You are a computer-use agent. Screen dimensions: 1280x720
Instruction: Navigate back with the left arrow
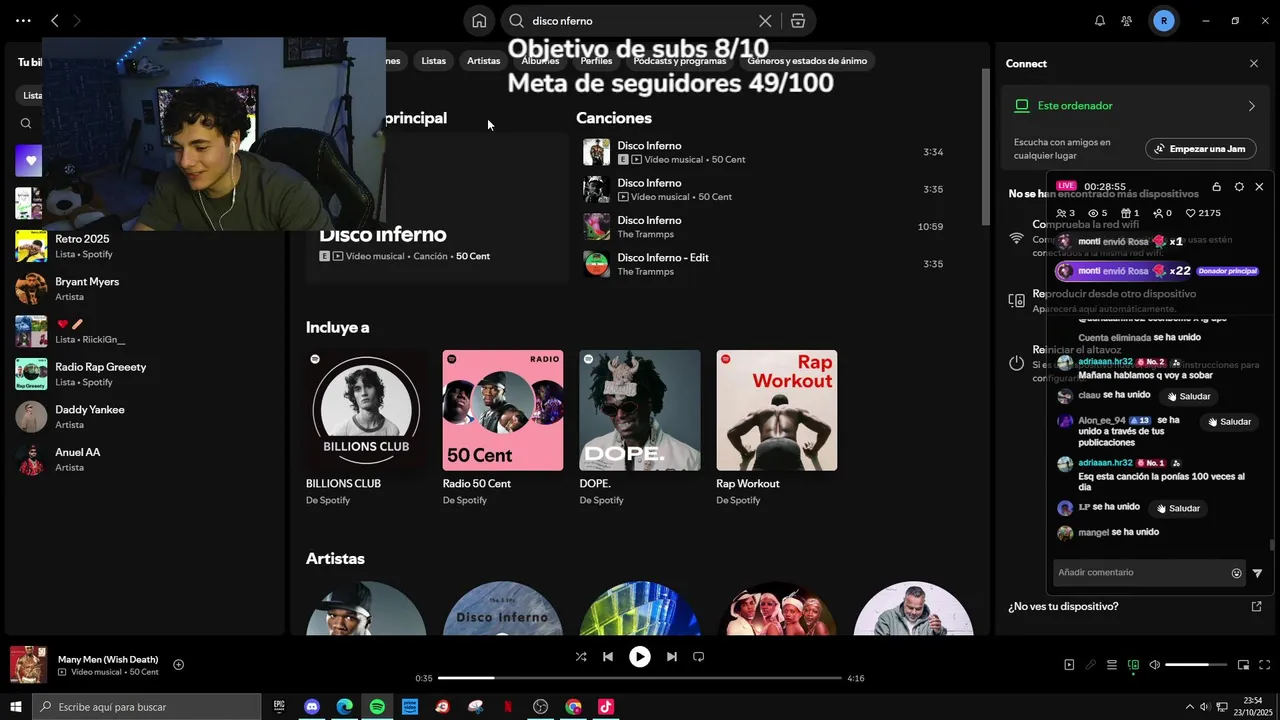click(54, 20)
